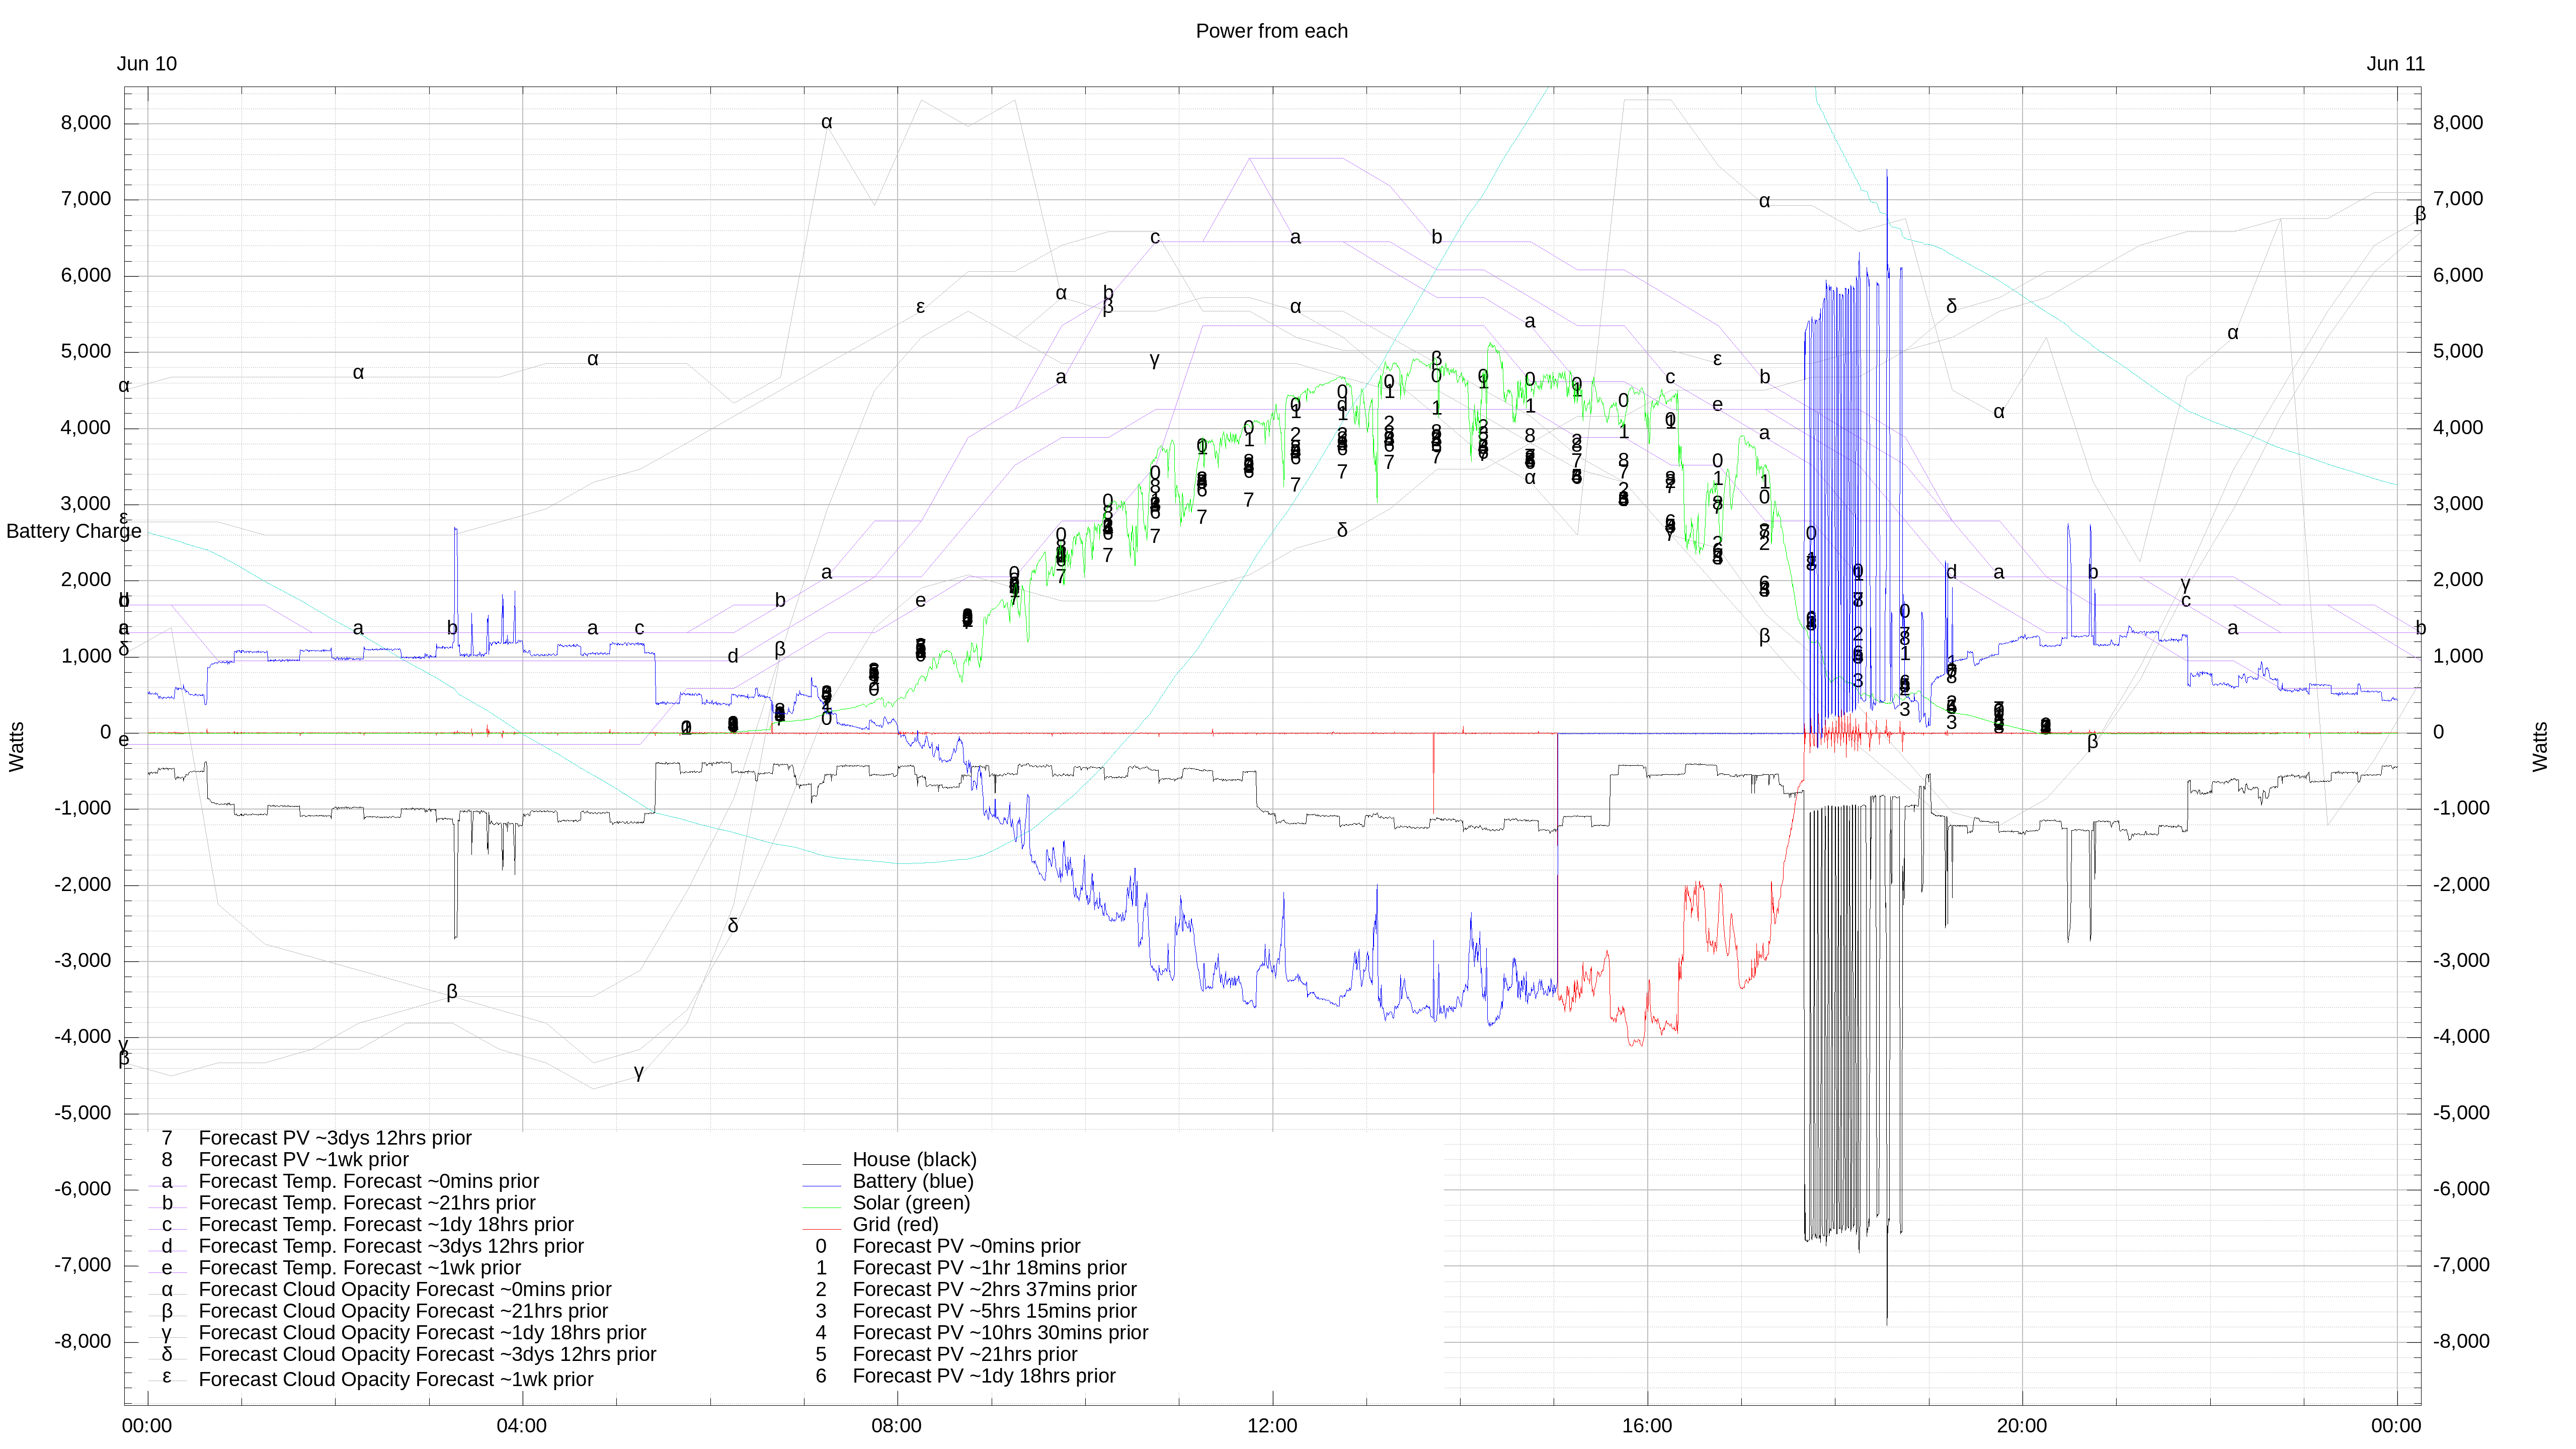Screen dimensions: 2576x1449
Task: Select legend entry 'Battery (blue)'
Action: 912,1181
